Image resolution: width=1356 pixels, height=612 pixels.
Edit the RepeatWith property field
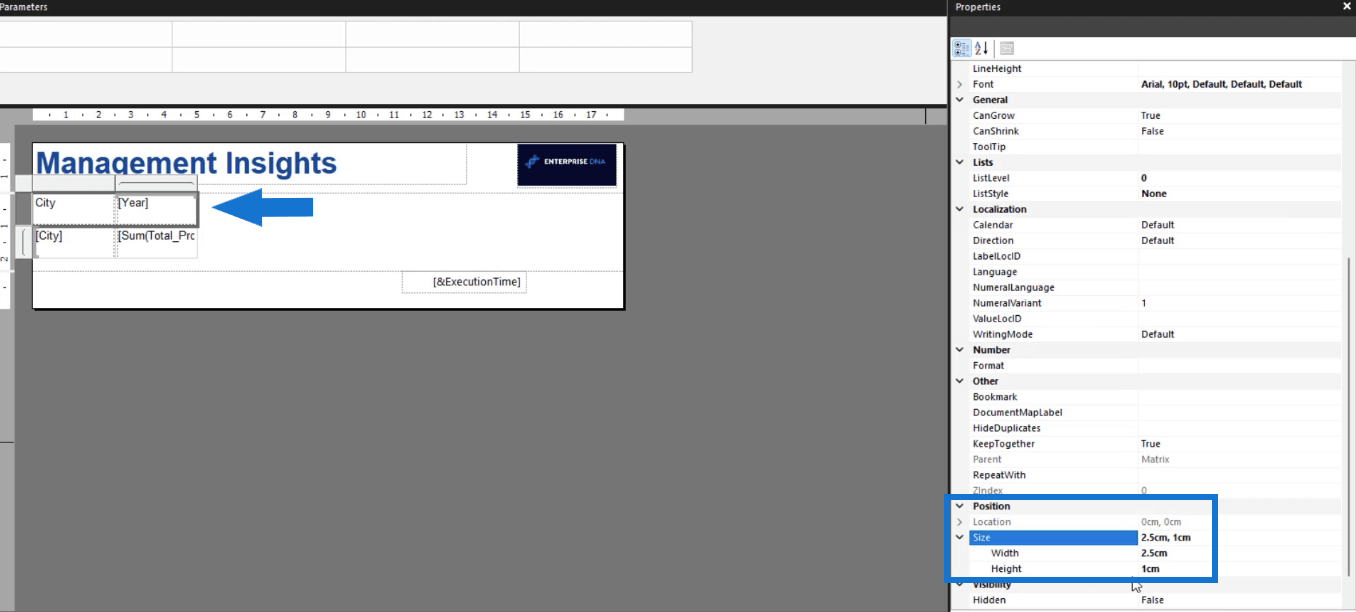coord(1240,475)
